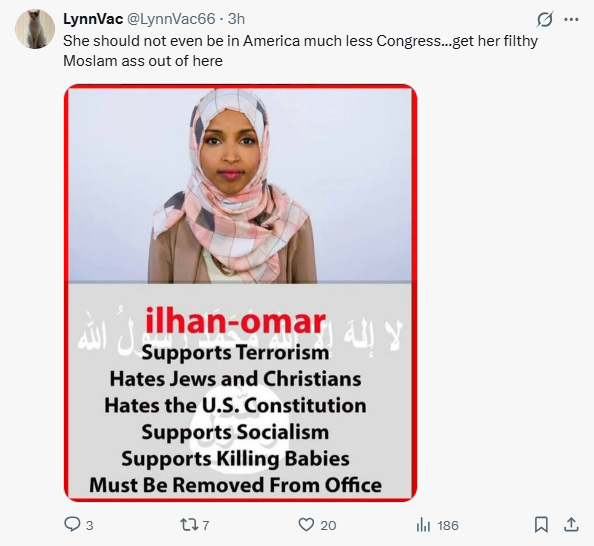
Task: Open the three-dot more options menu
Action: click(571, 19)
